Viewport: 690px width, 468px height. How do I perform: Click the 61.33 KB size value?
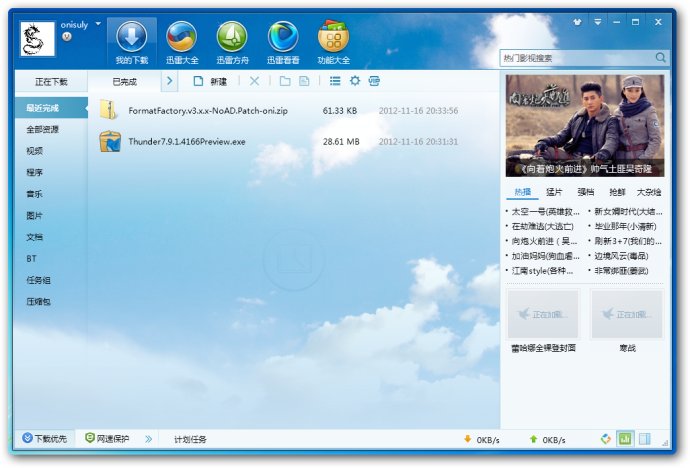[340, 111]
